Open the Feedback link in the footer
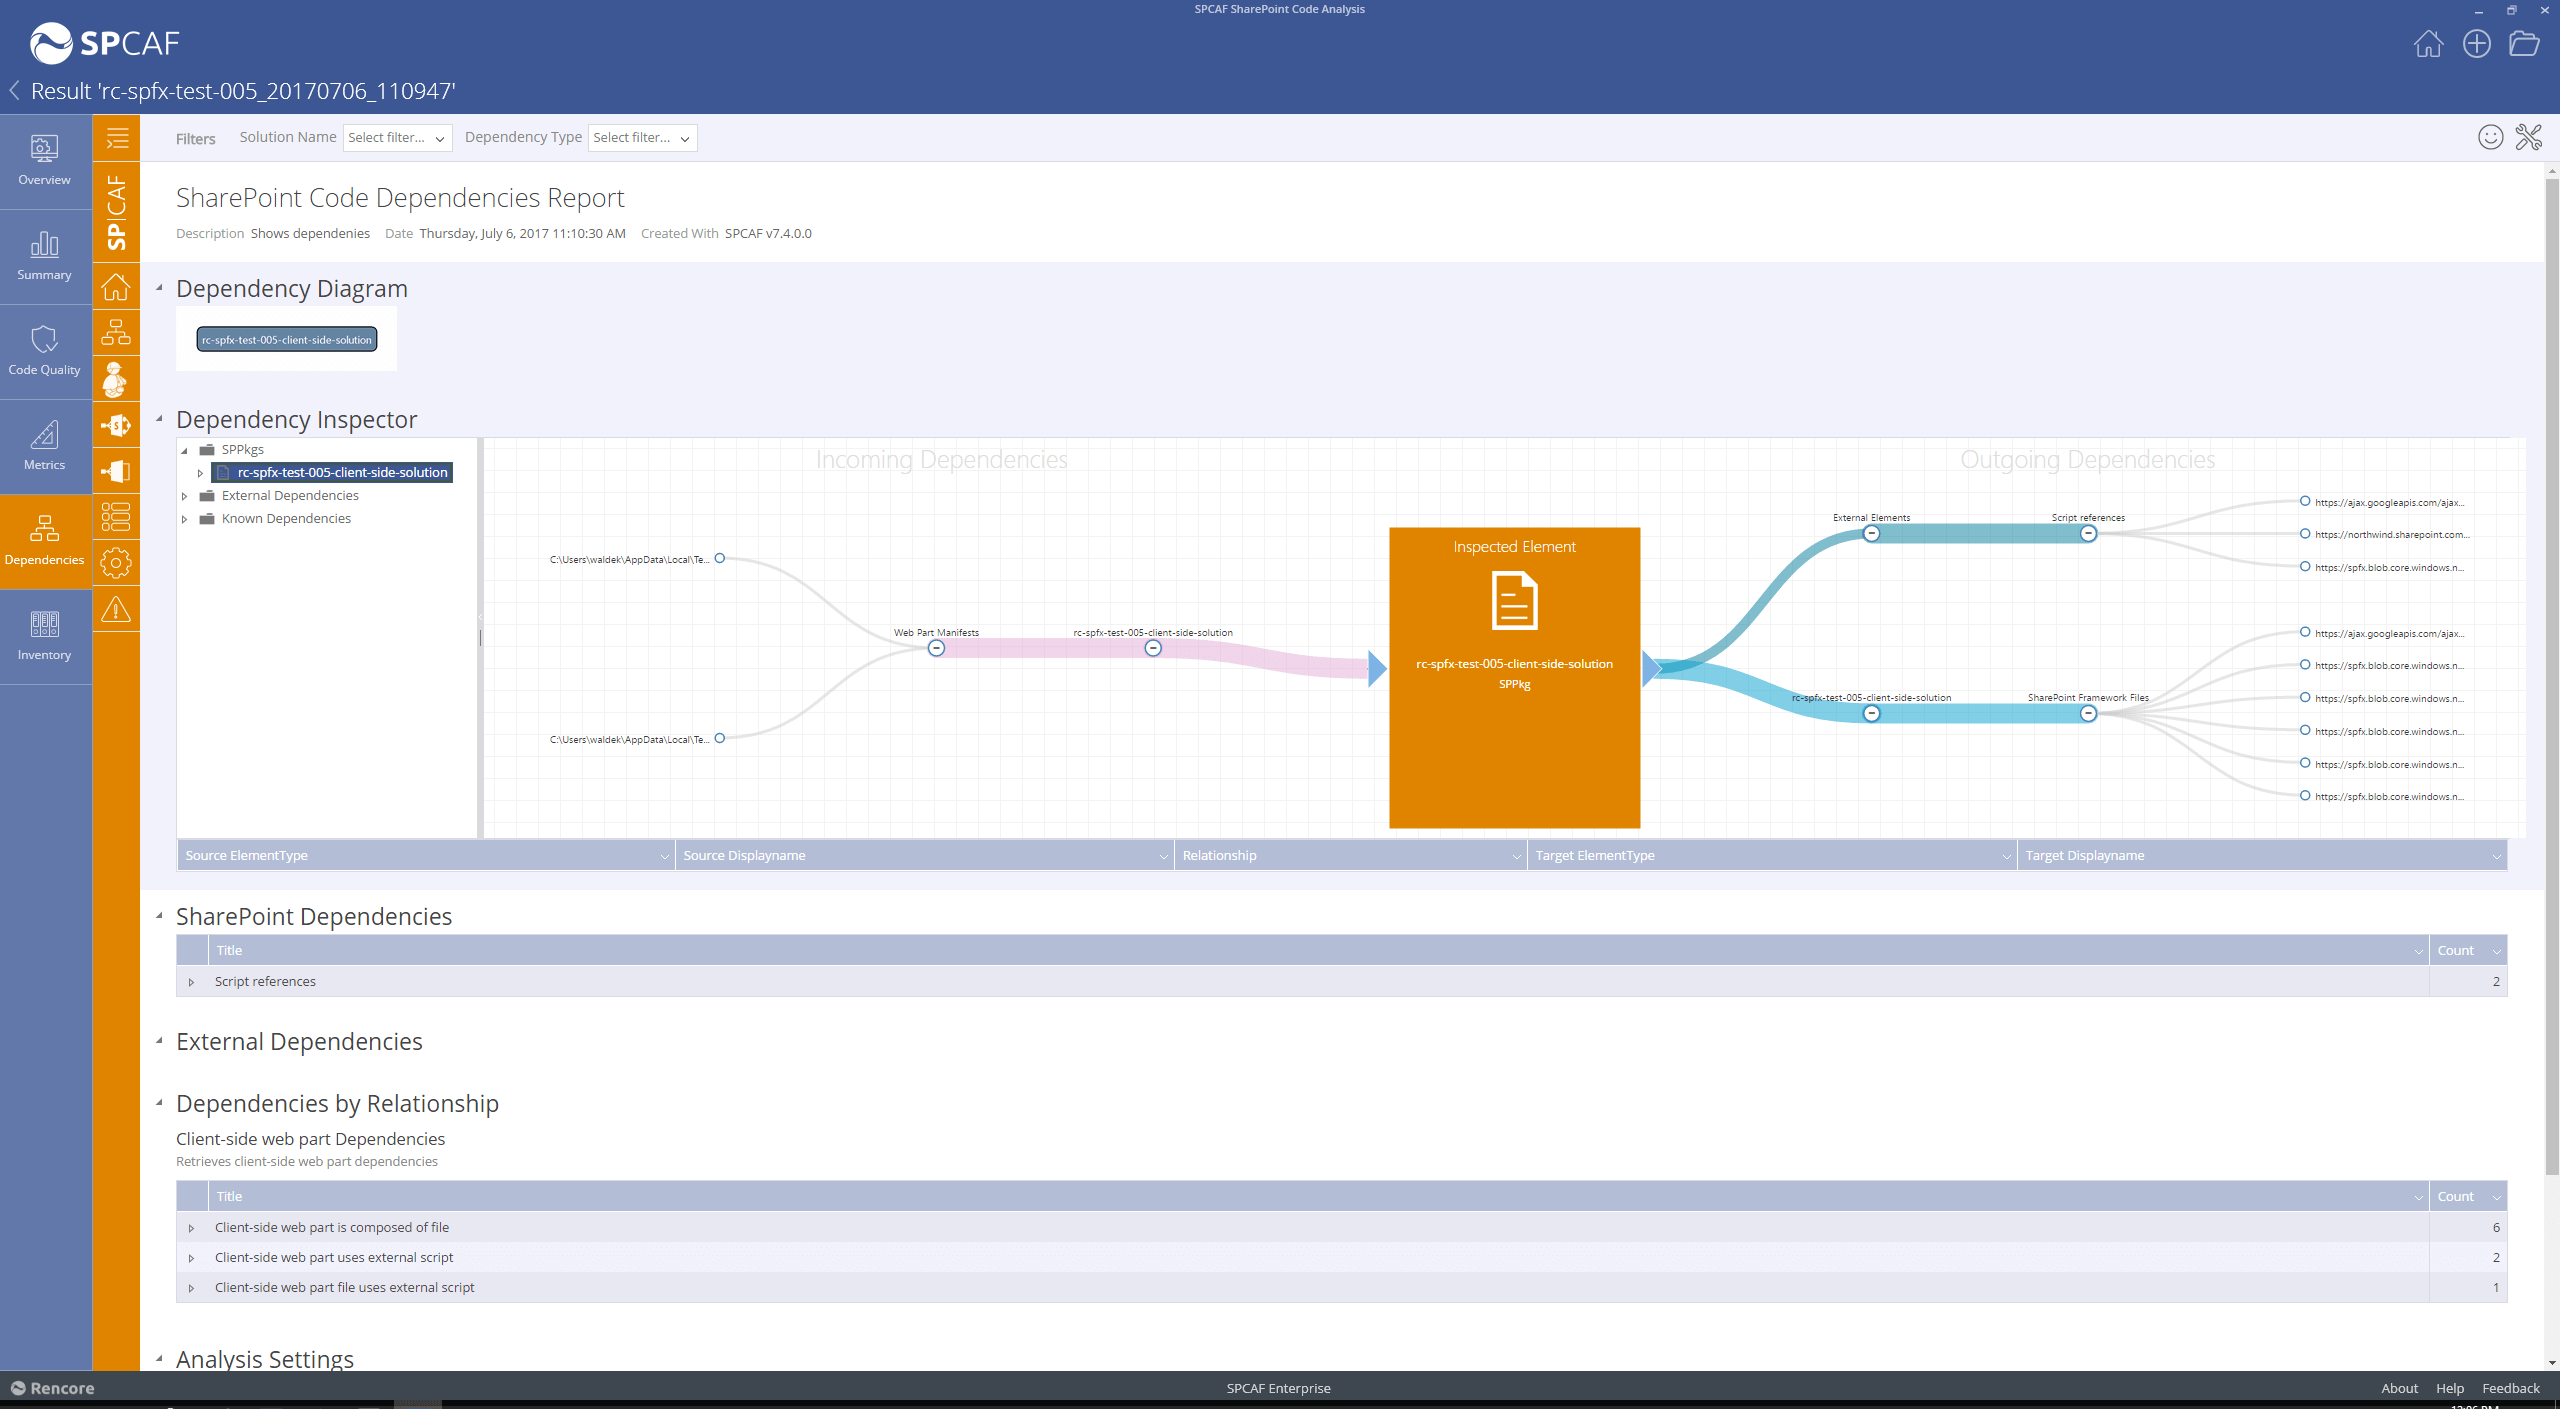The image size is (2560, 1409). (2511, 1388)
